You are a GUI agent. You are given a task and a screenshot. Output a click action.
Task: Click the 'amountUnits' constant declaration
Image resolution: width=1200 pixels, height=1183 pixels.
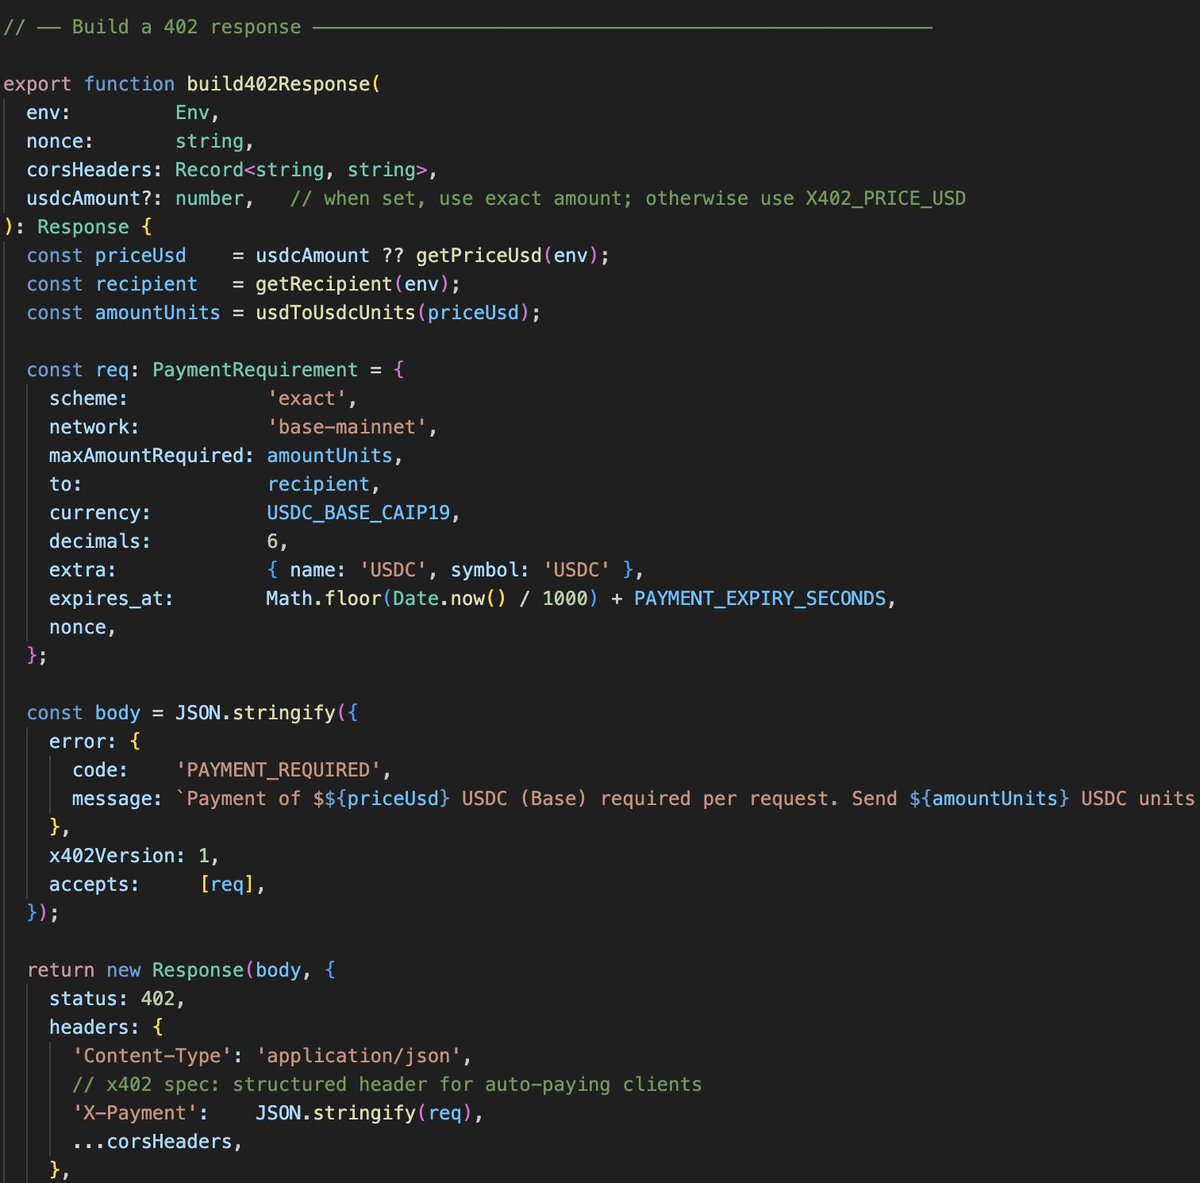tap(158, 312)
